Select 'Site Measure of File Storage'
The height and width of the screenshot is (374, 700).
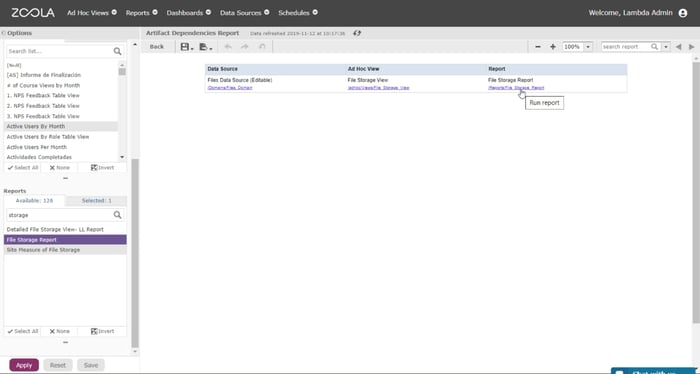[65, 250]
